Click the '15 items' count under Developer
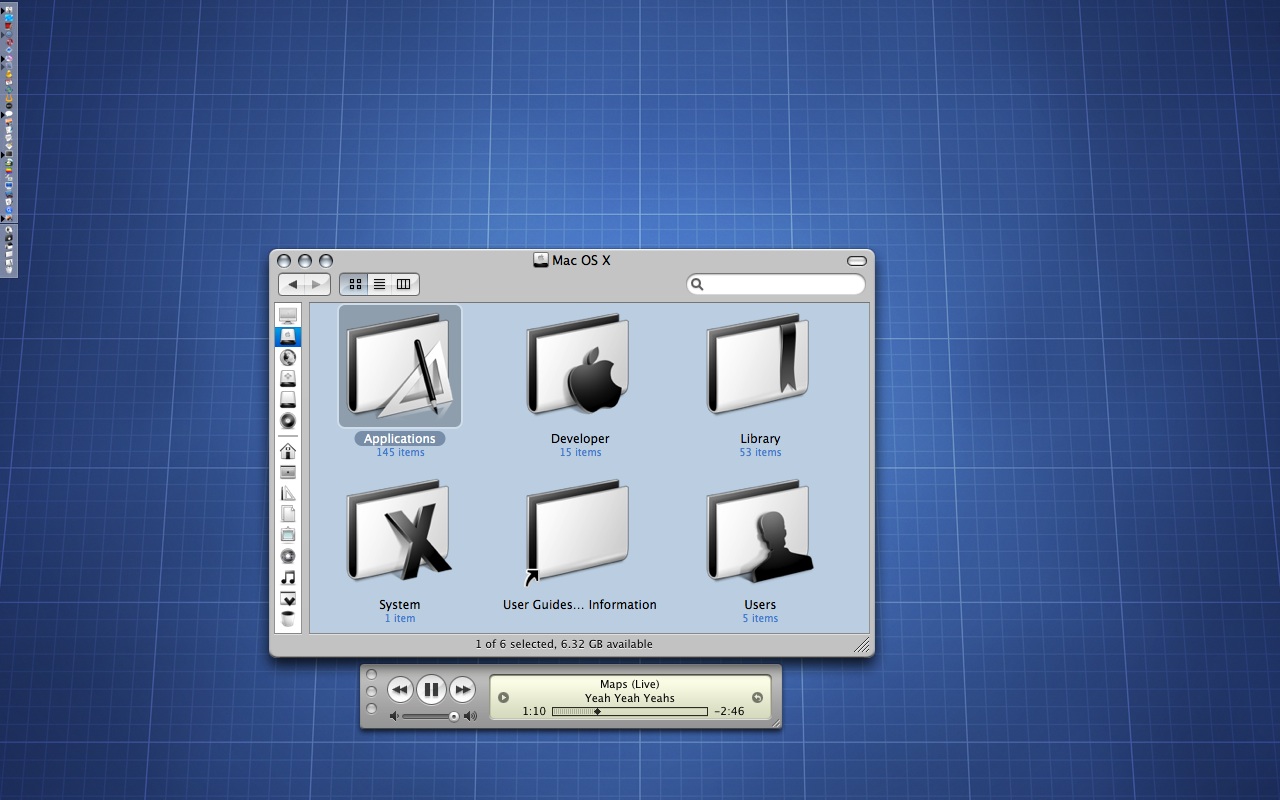1280x800 pixels. (x=580, y=452)
